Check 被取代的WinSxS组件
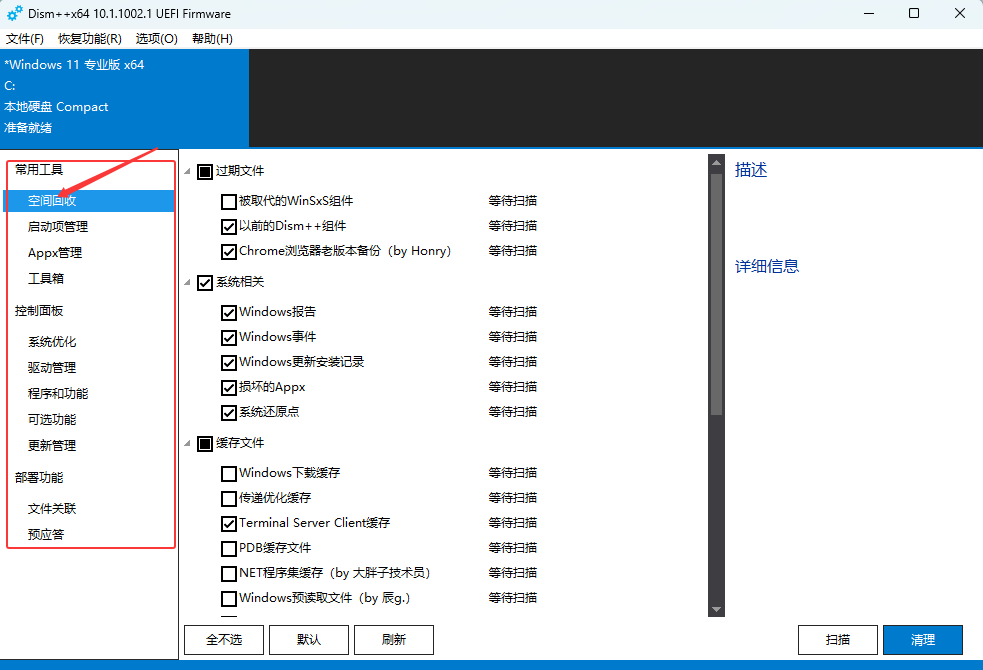The width and height of the screenshot is (983, 670). (x=229, y=201)
